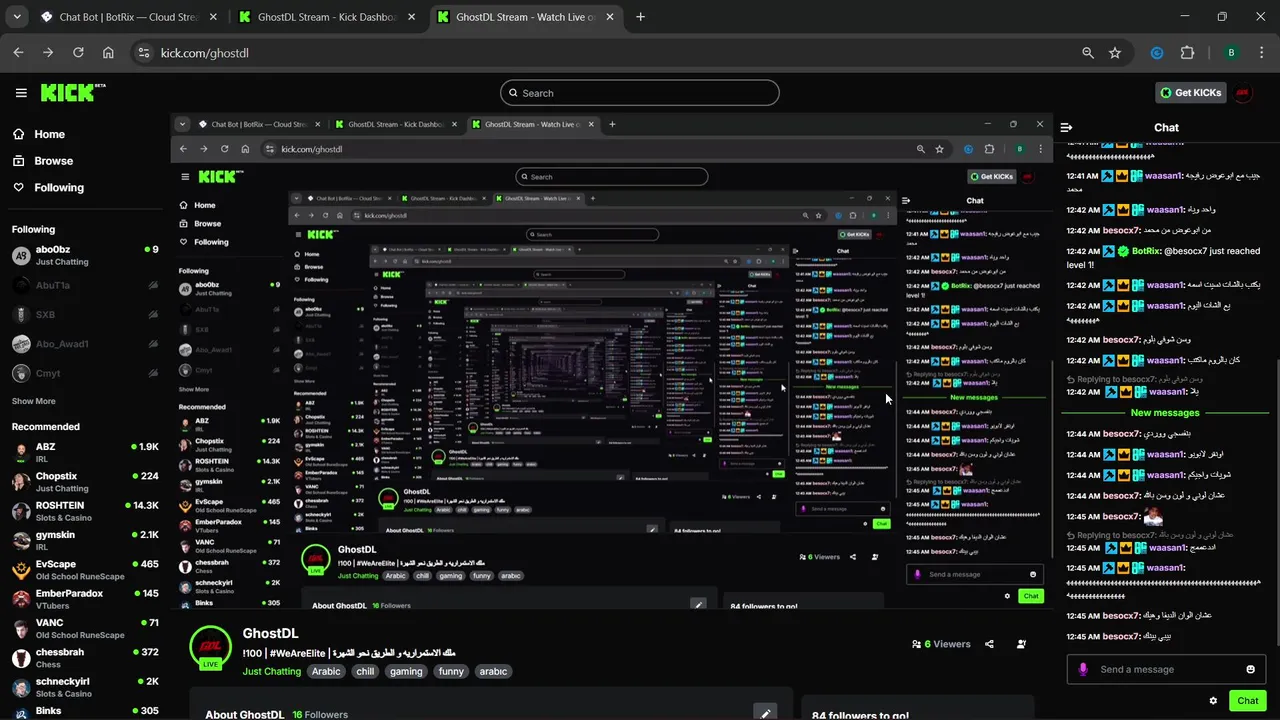Open gymskin IRL recommended channel
Screen dimensions: 1280x720
(85, 541)
